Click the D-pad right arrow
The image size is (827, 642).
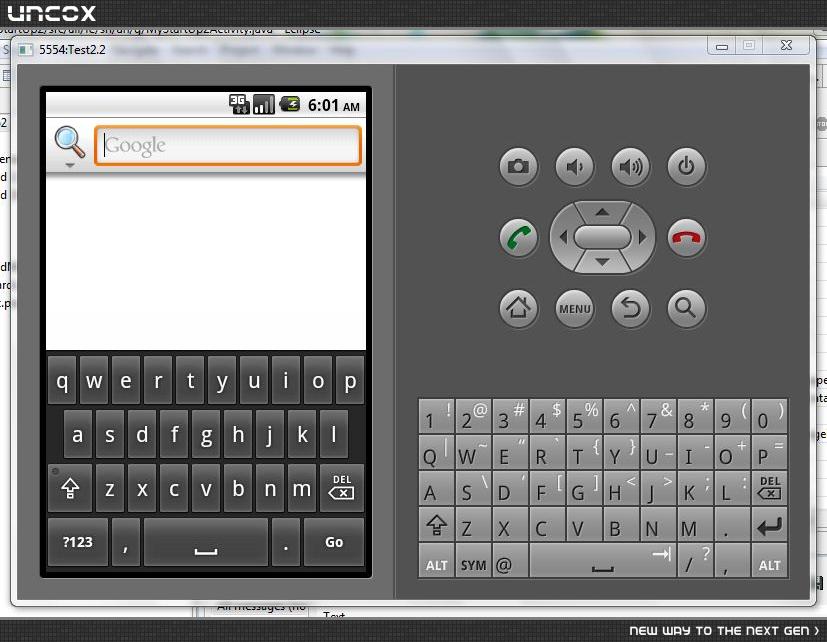pyautogui.click(x=642, y=237)
